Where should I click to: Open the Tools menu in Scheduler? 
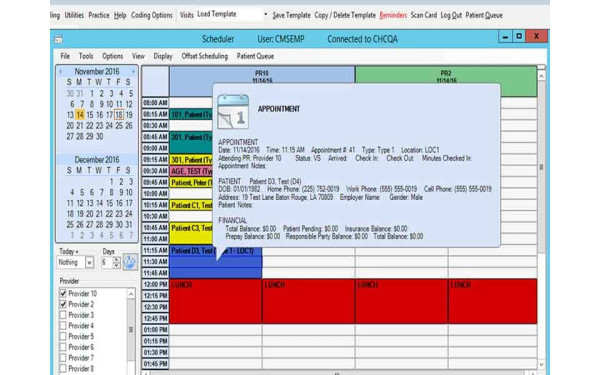point(86,56)
